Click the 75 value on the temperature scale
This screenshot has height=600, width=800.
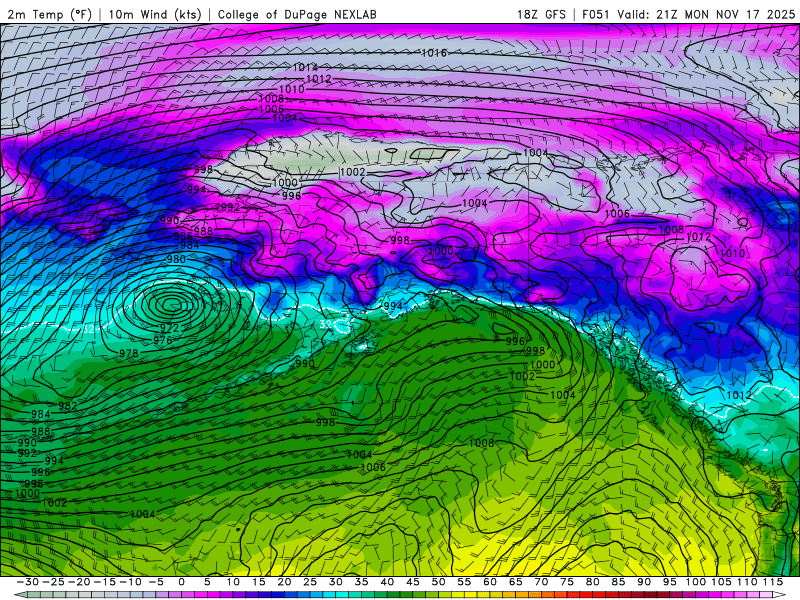pyautogui.click(x=567, y=582)
